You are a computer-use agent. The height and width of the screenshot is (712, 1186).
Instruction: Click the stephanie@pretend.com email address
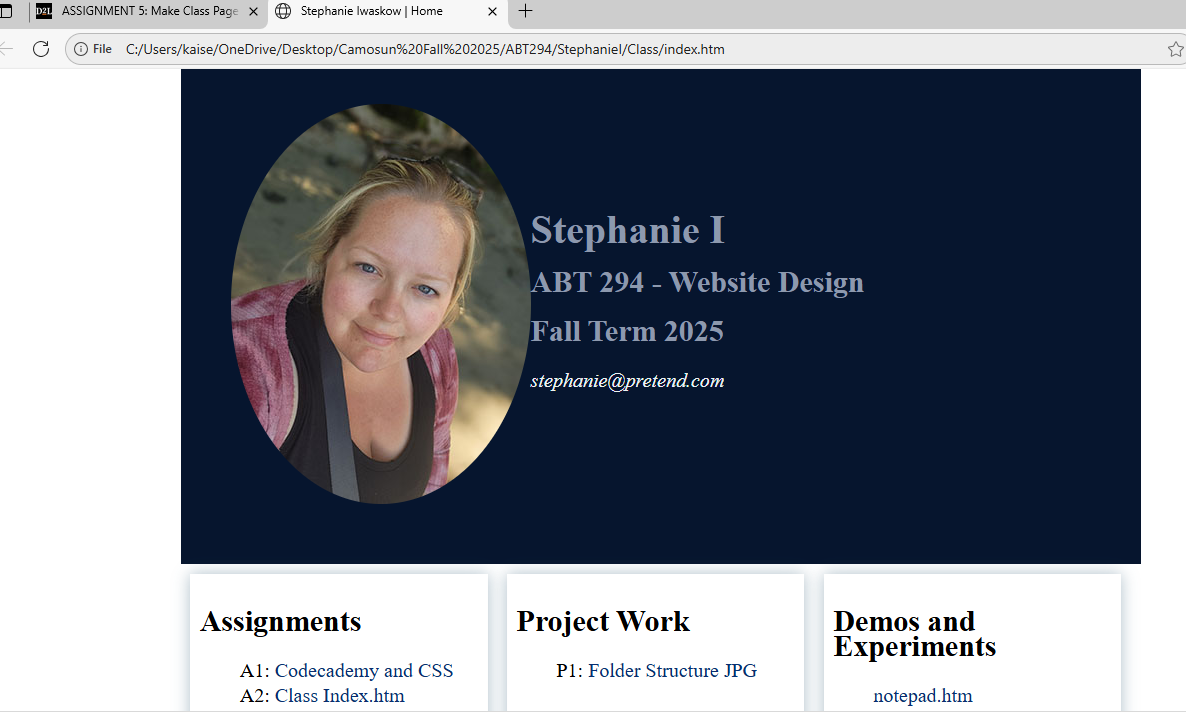pos(627,380)
